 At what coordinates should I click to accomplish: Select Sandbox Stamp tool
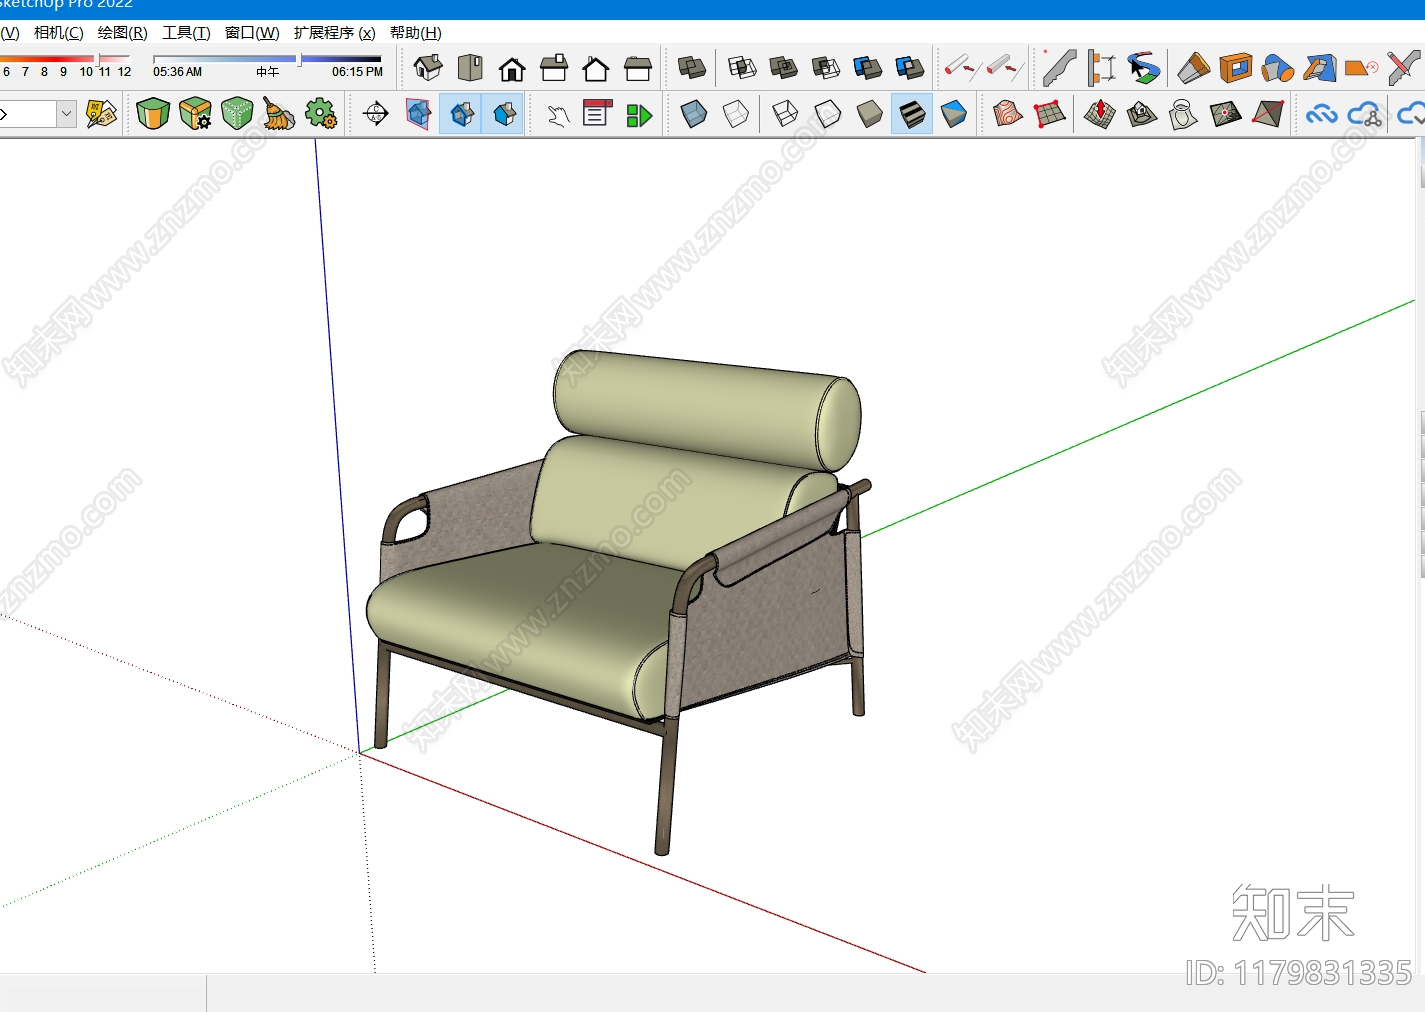pos(1142,114)
